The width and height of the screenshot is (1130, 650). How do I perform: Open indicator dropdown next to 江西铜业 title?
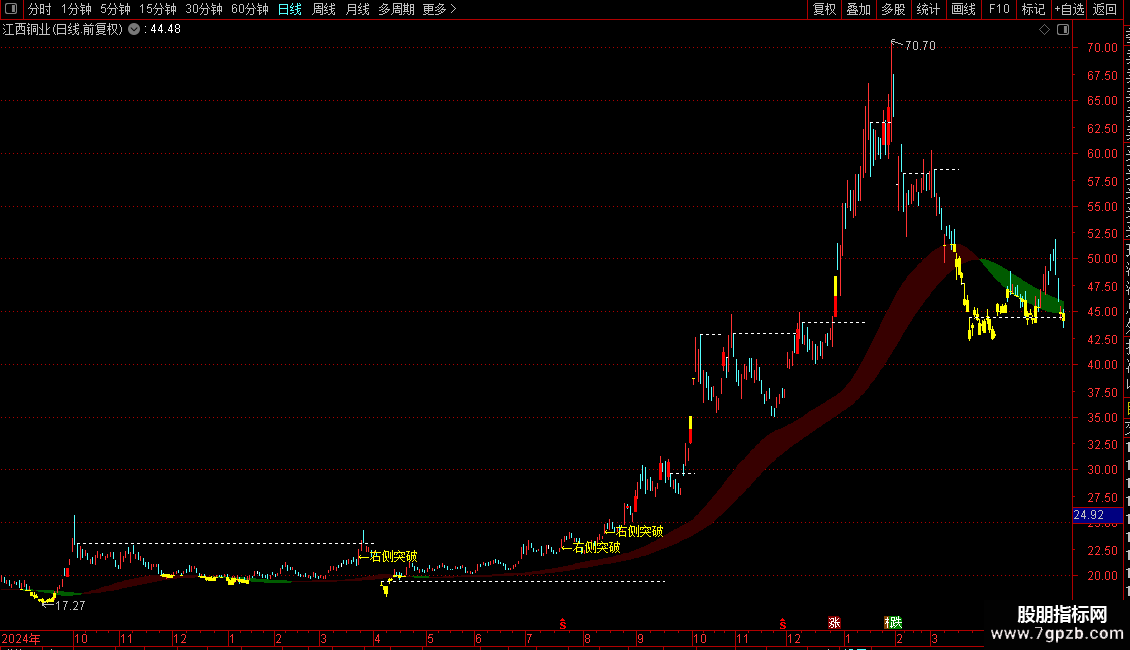click(x=134, y=30)
